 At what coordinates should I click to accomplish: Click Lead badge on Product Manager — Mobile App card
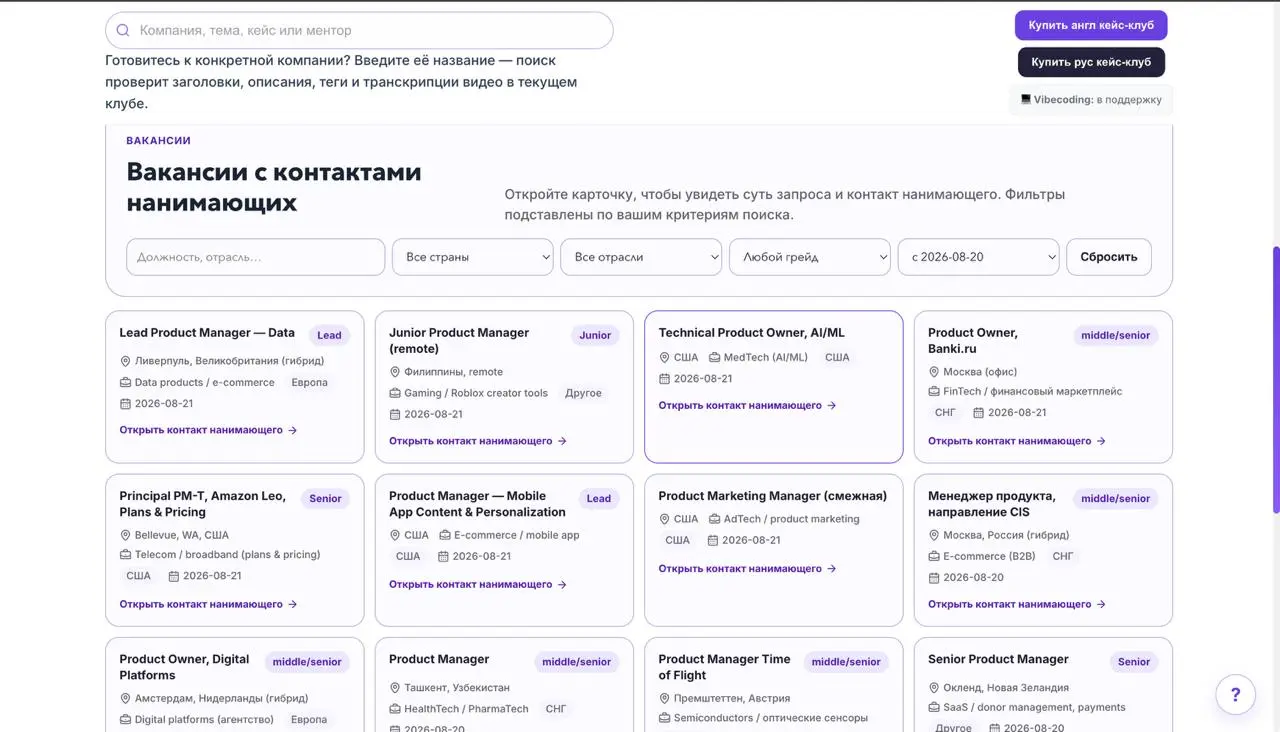coord(599,499)
